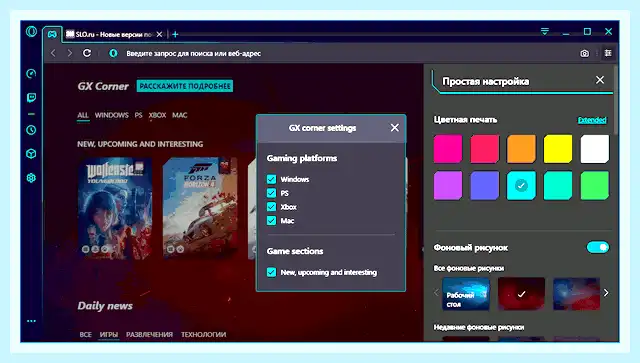The height and width of the screenshot is (363, 640).
Task: Close the SLO.ru tab
Action: click(160, 34)
